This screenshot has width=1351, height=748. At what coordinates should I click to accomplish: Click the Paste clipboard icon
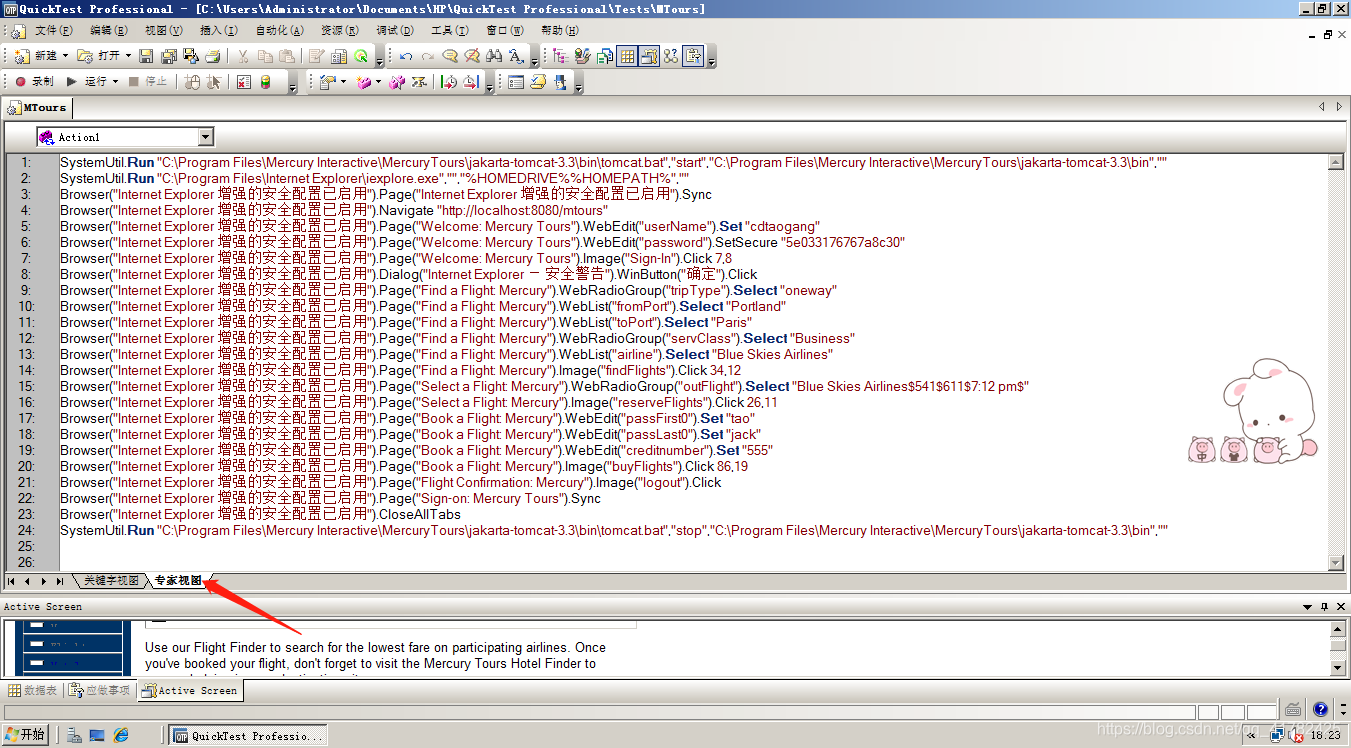[x=287, y=56]
